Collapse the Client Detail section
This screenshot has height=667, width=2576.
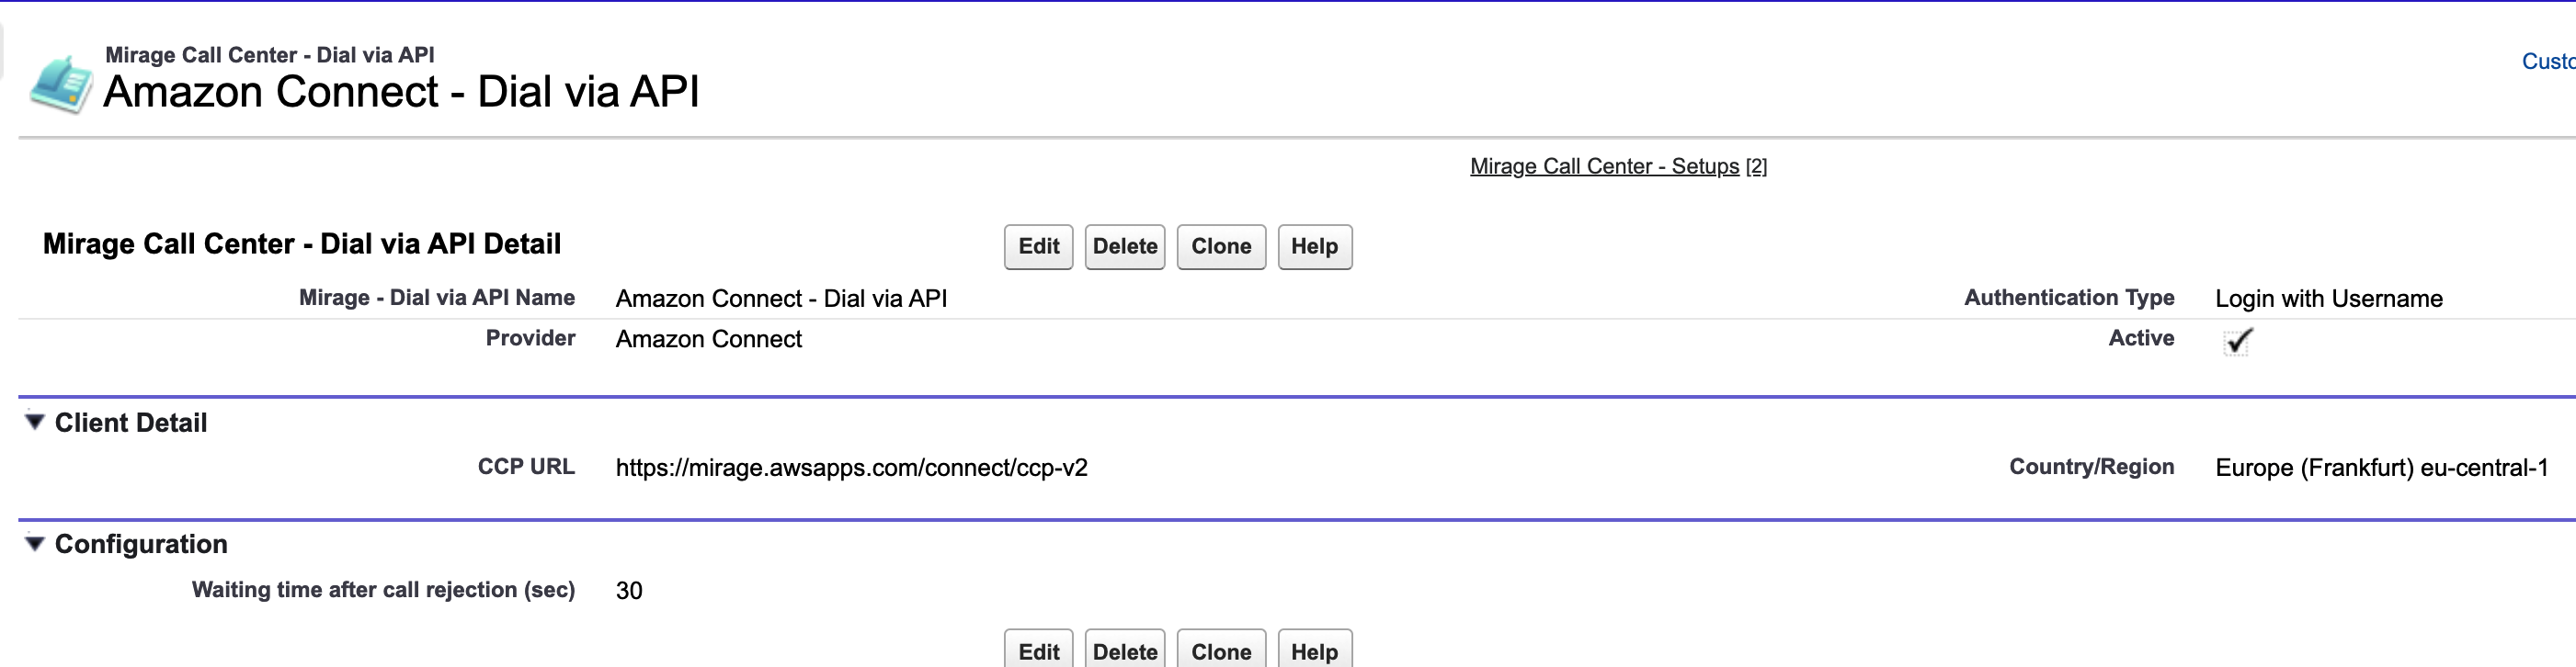(x=35, y=422)
